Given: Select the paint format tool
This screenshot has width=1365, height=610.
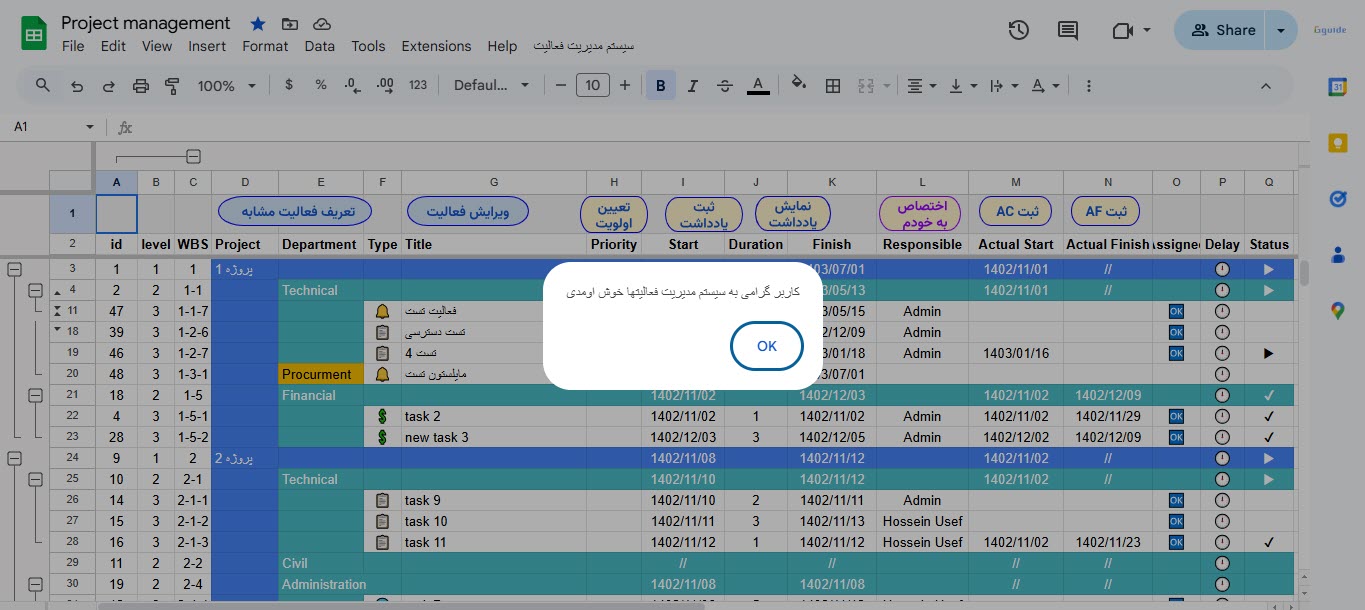Looking at the screenshot, I should point(172,86).
